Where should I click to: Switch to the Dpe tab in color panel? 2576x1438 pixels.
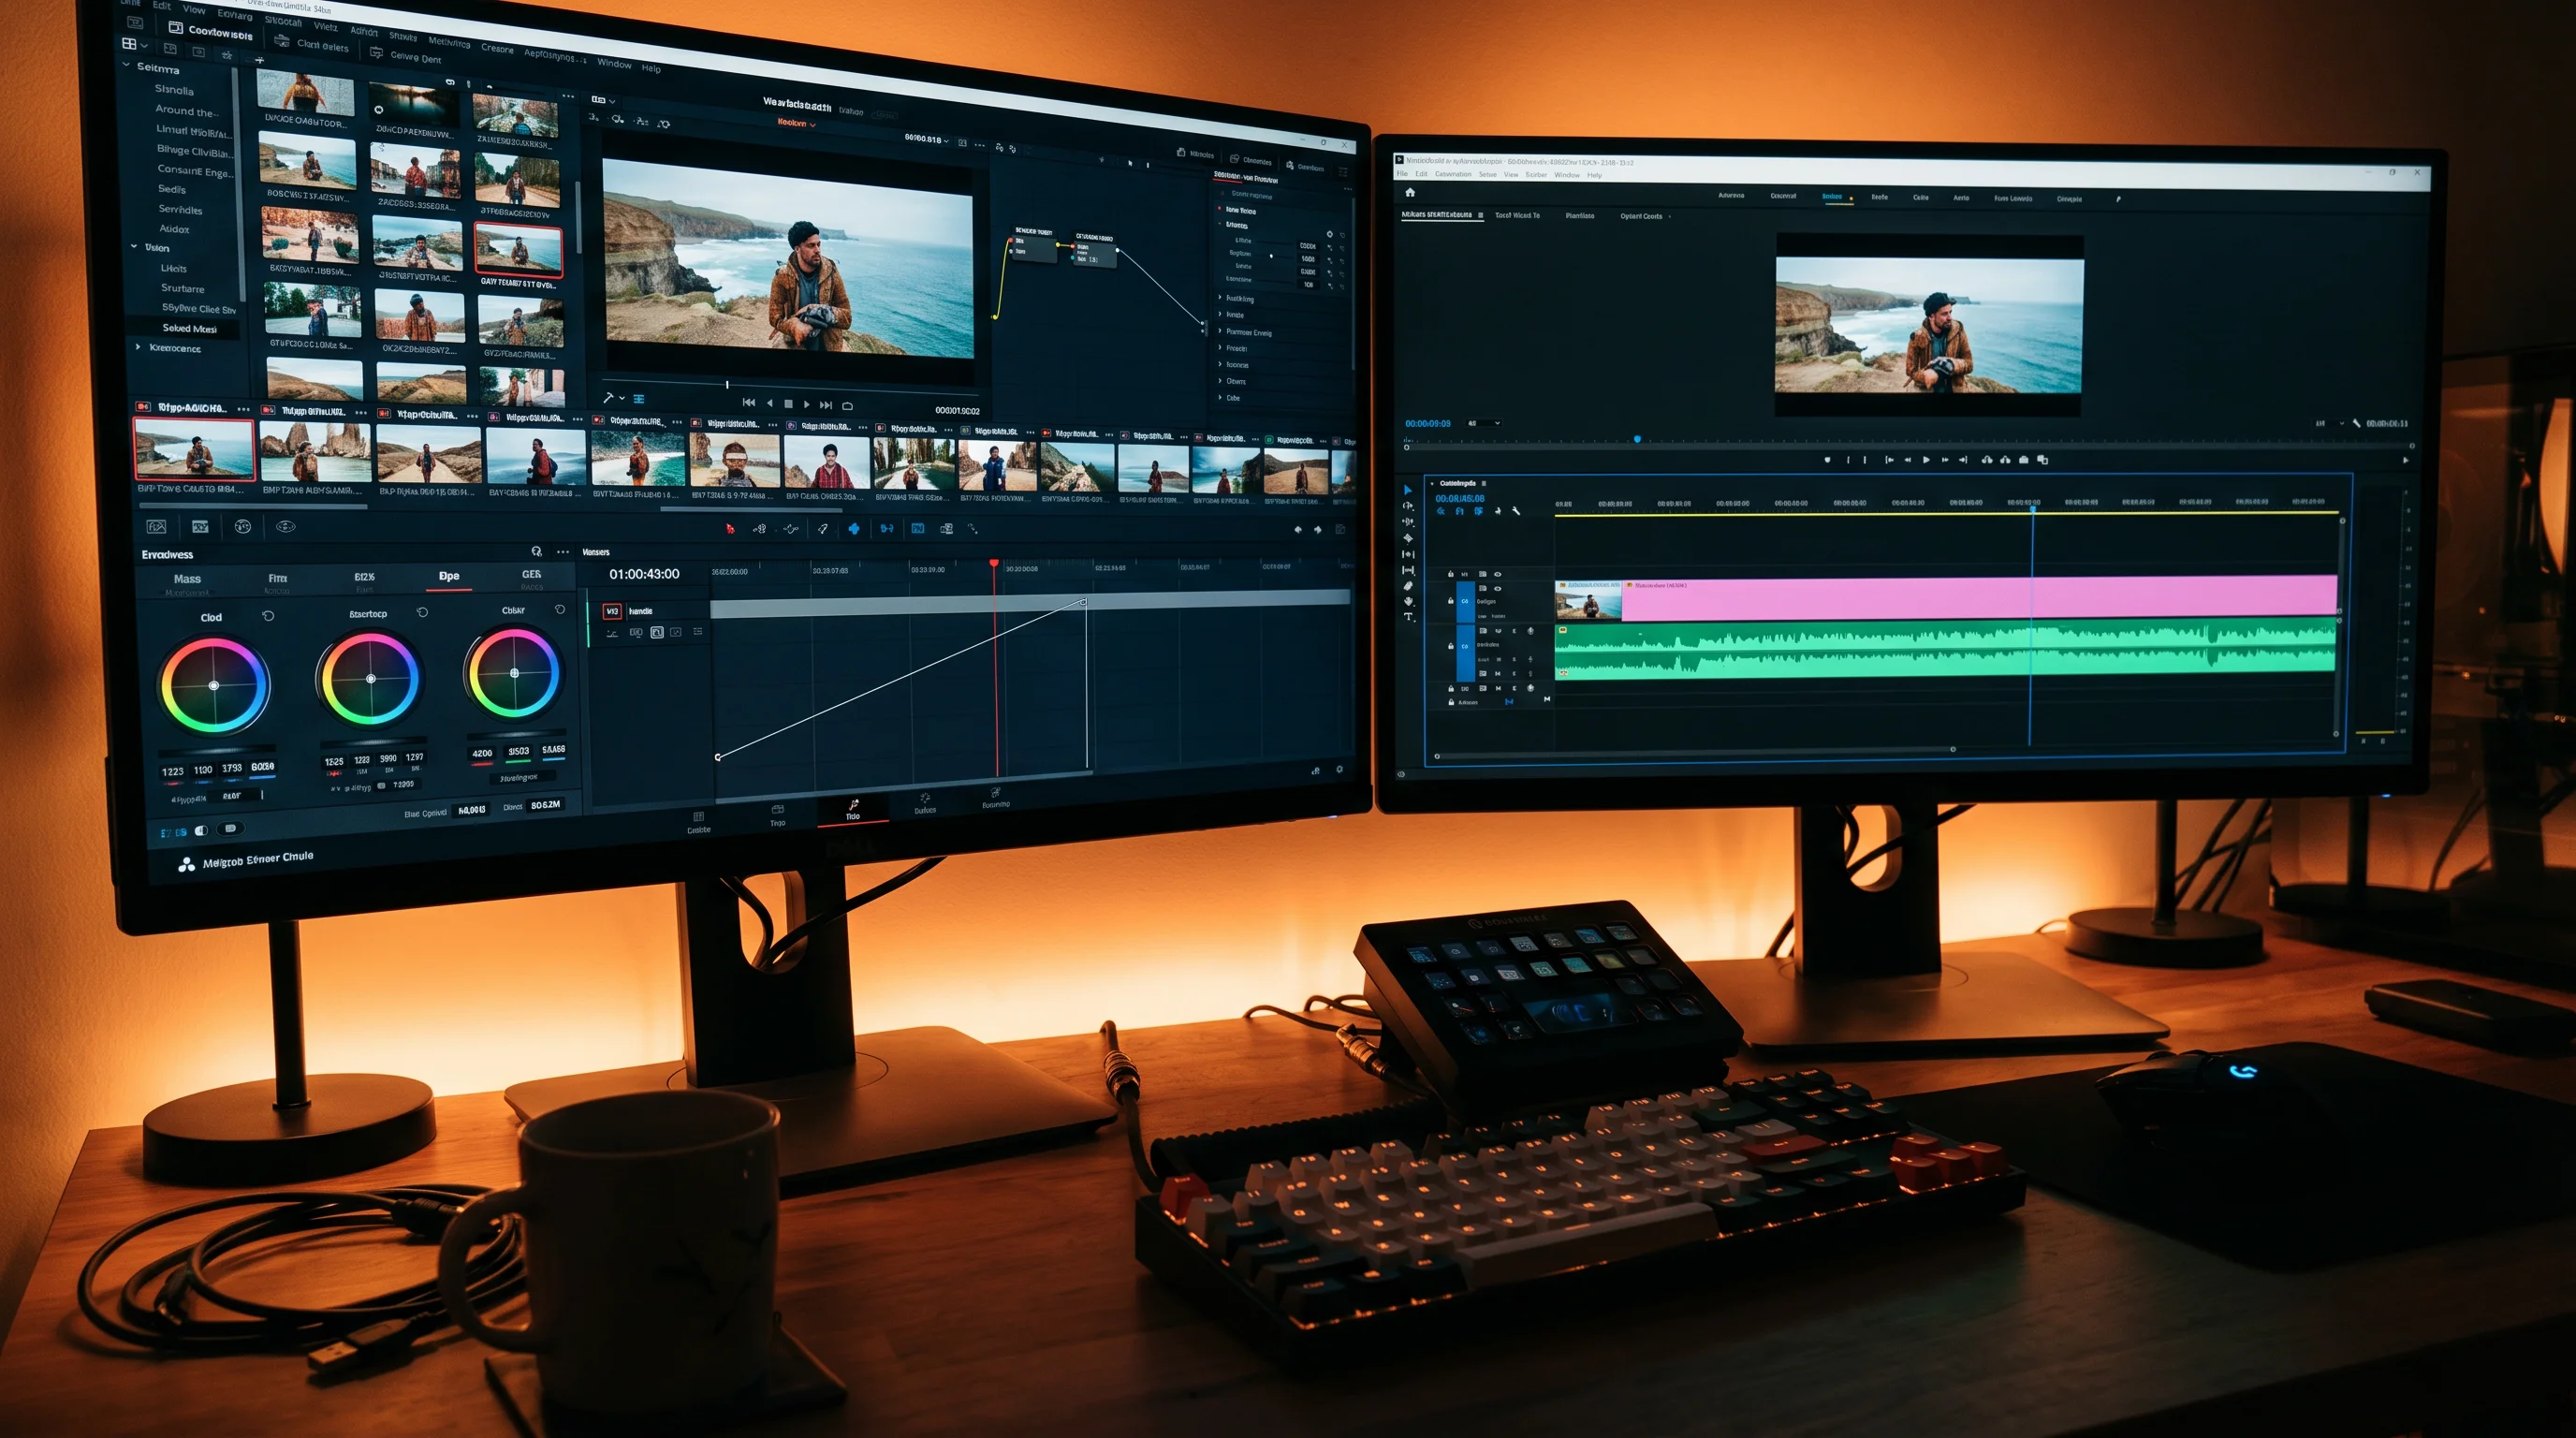pos(449,576)
